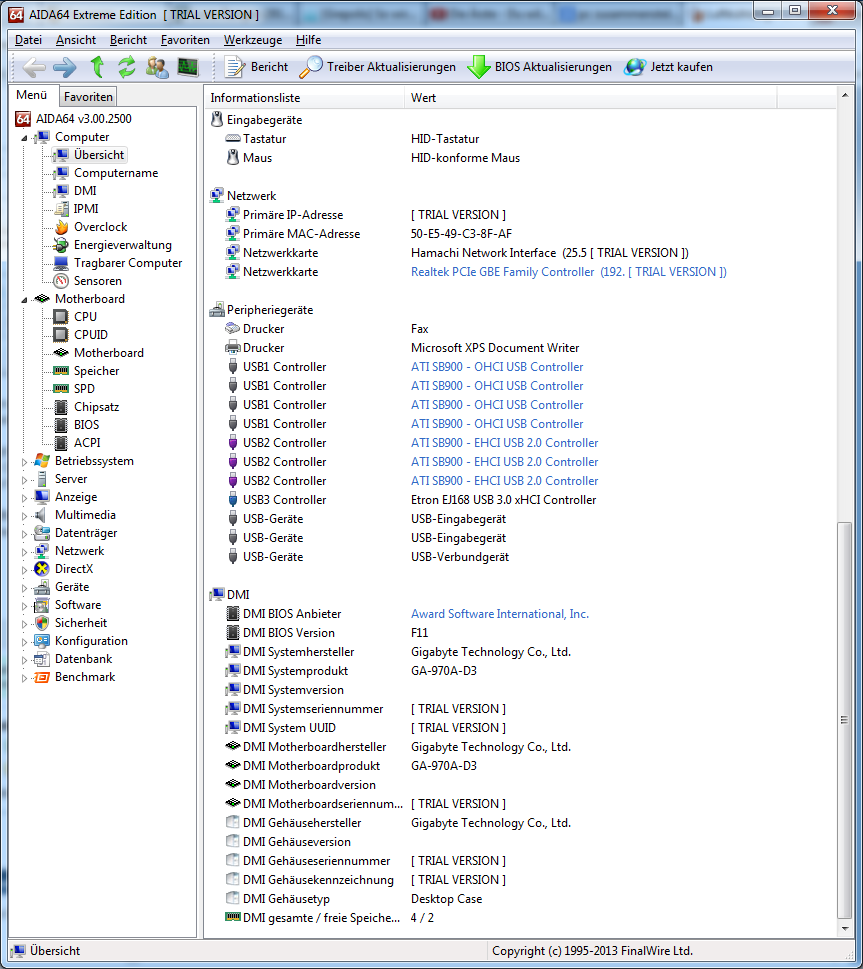Collapse the Motherboard tree node

(x=24, y=300)
